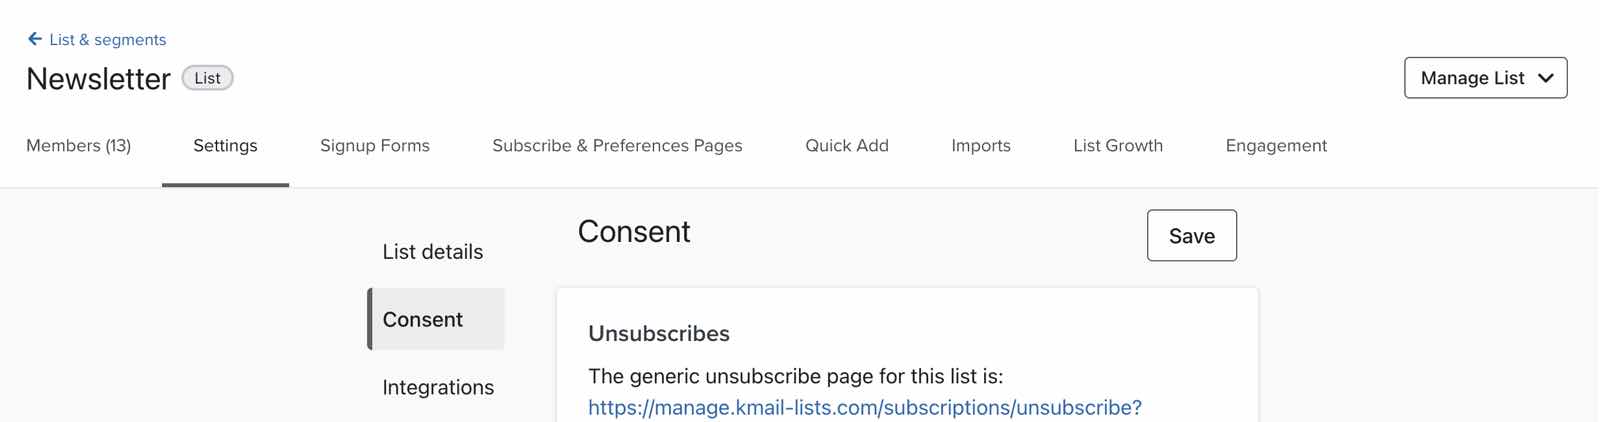The width and height of the screenshot is (1600, 422).
Task: Save the consent settings
Action: pyautogui.click(x=1192, y=236)
